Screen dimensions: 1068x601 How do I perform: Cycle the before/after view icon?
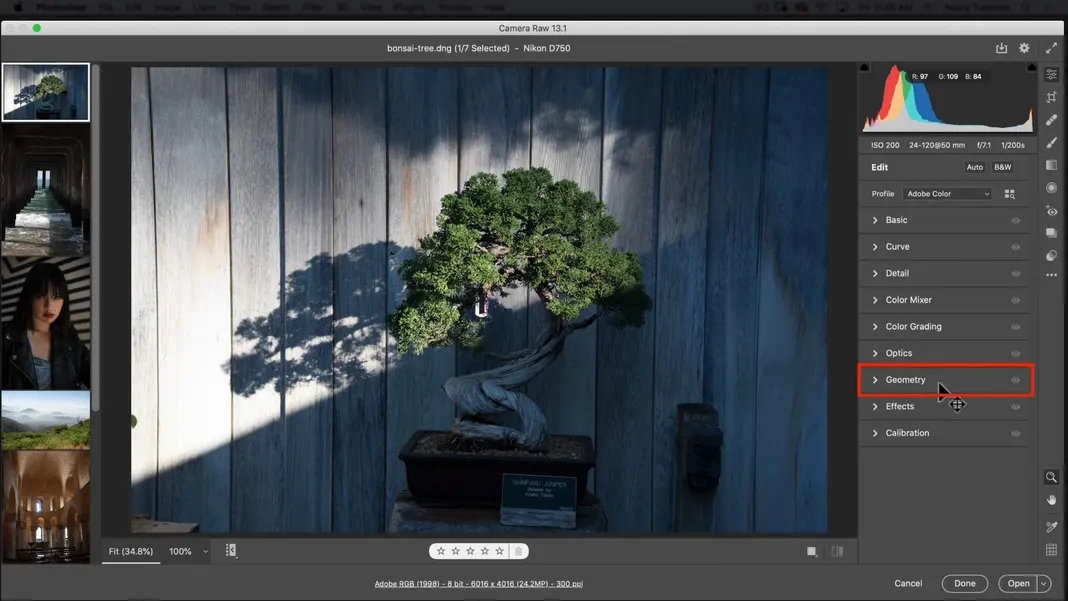(x=811, y=551)
